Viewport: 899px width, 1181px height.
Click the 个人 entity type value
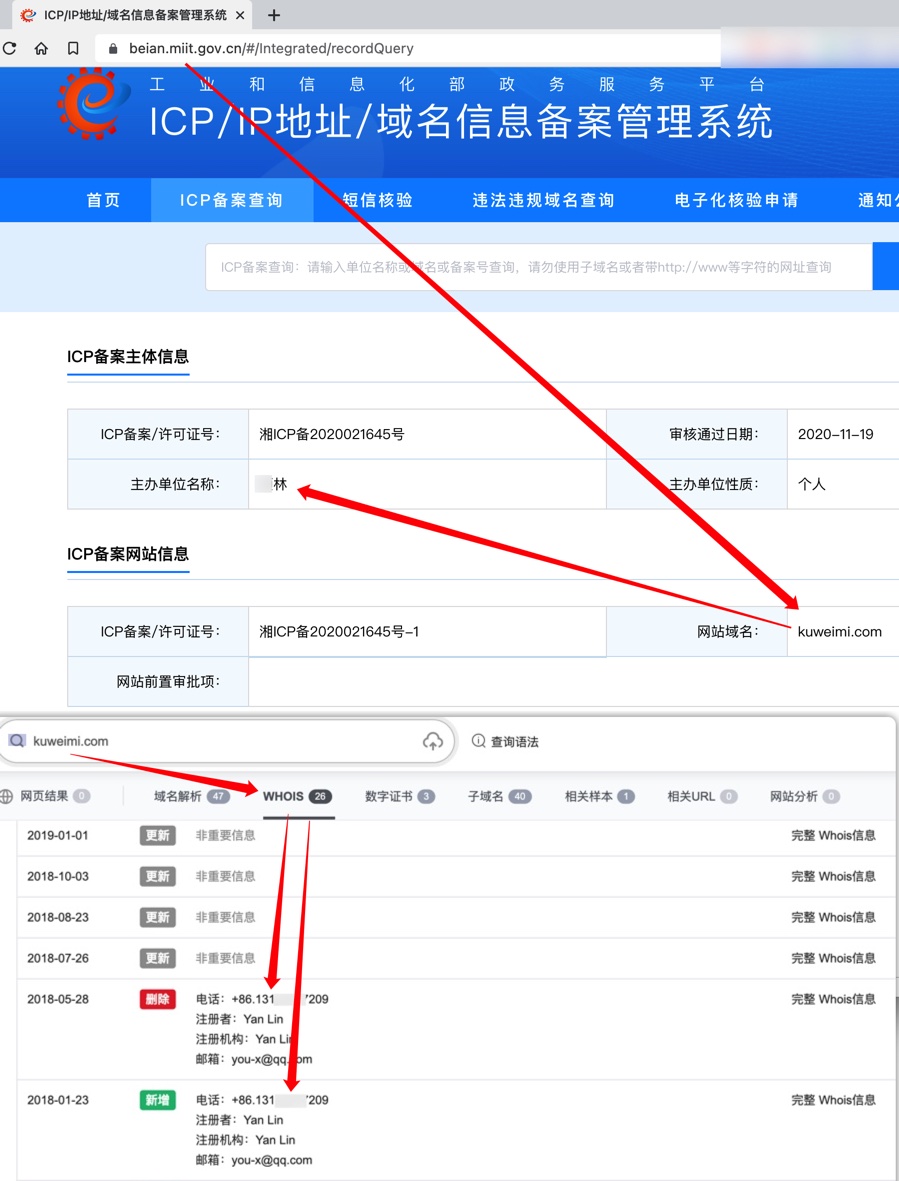click(x=812, y=484)
